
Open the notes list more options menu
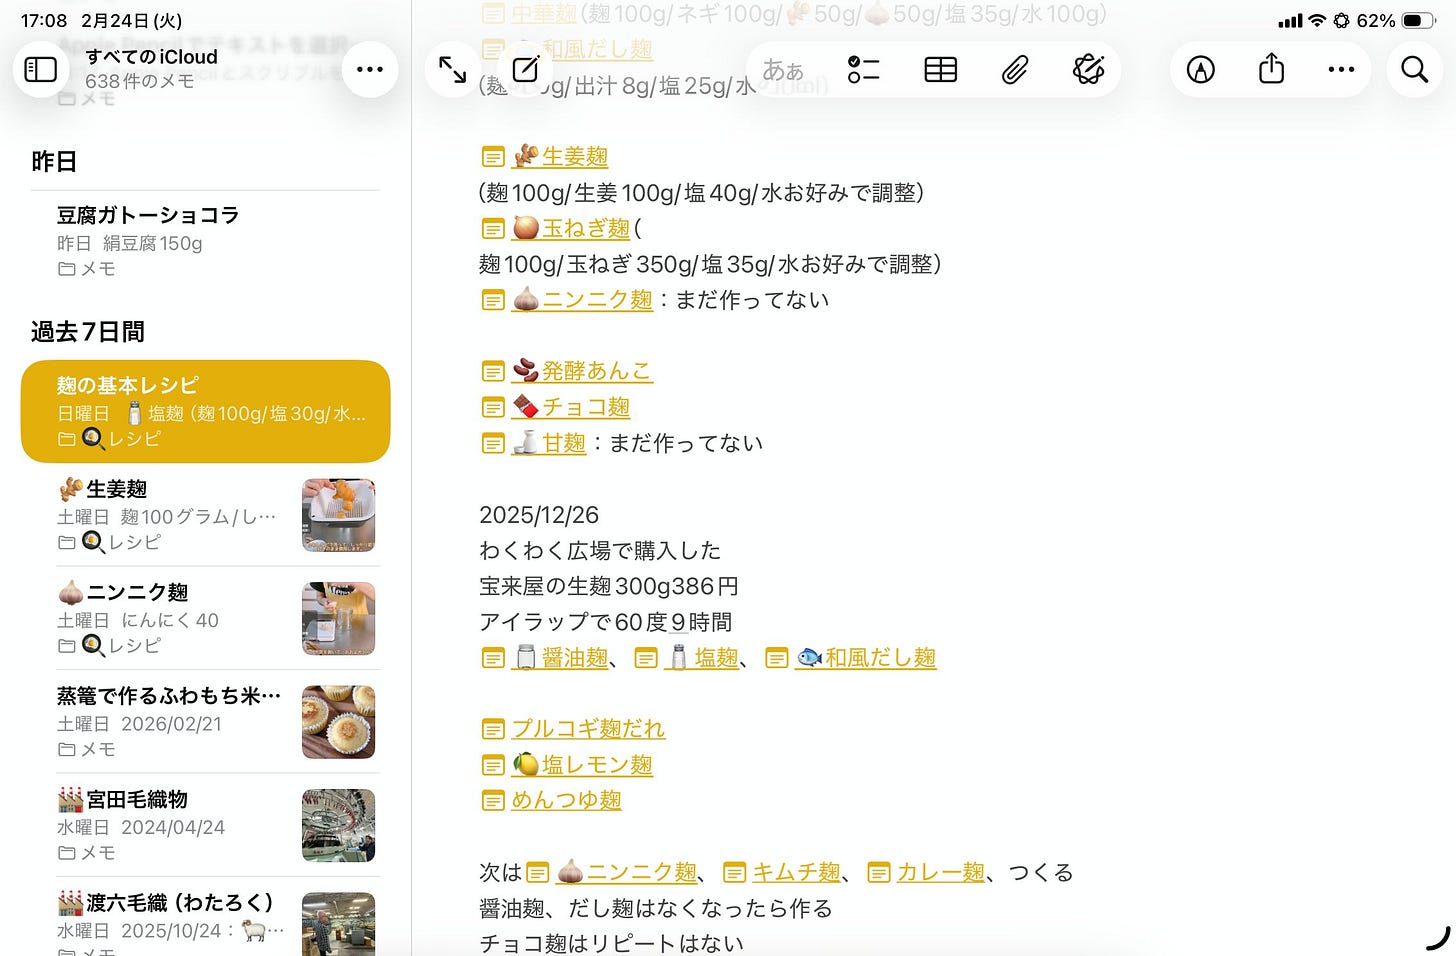370,69
